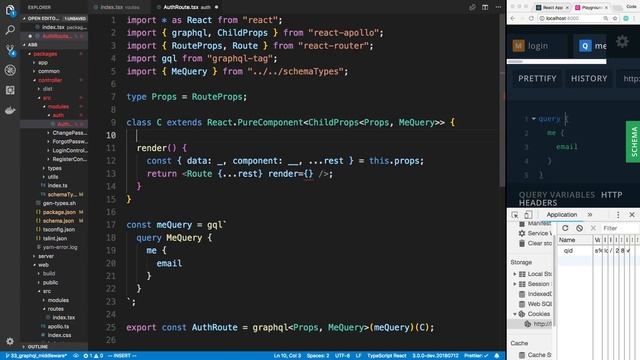Show more DevTools tabs chevron

590,215
